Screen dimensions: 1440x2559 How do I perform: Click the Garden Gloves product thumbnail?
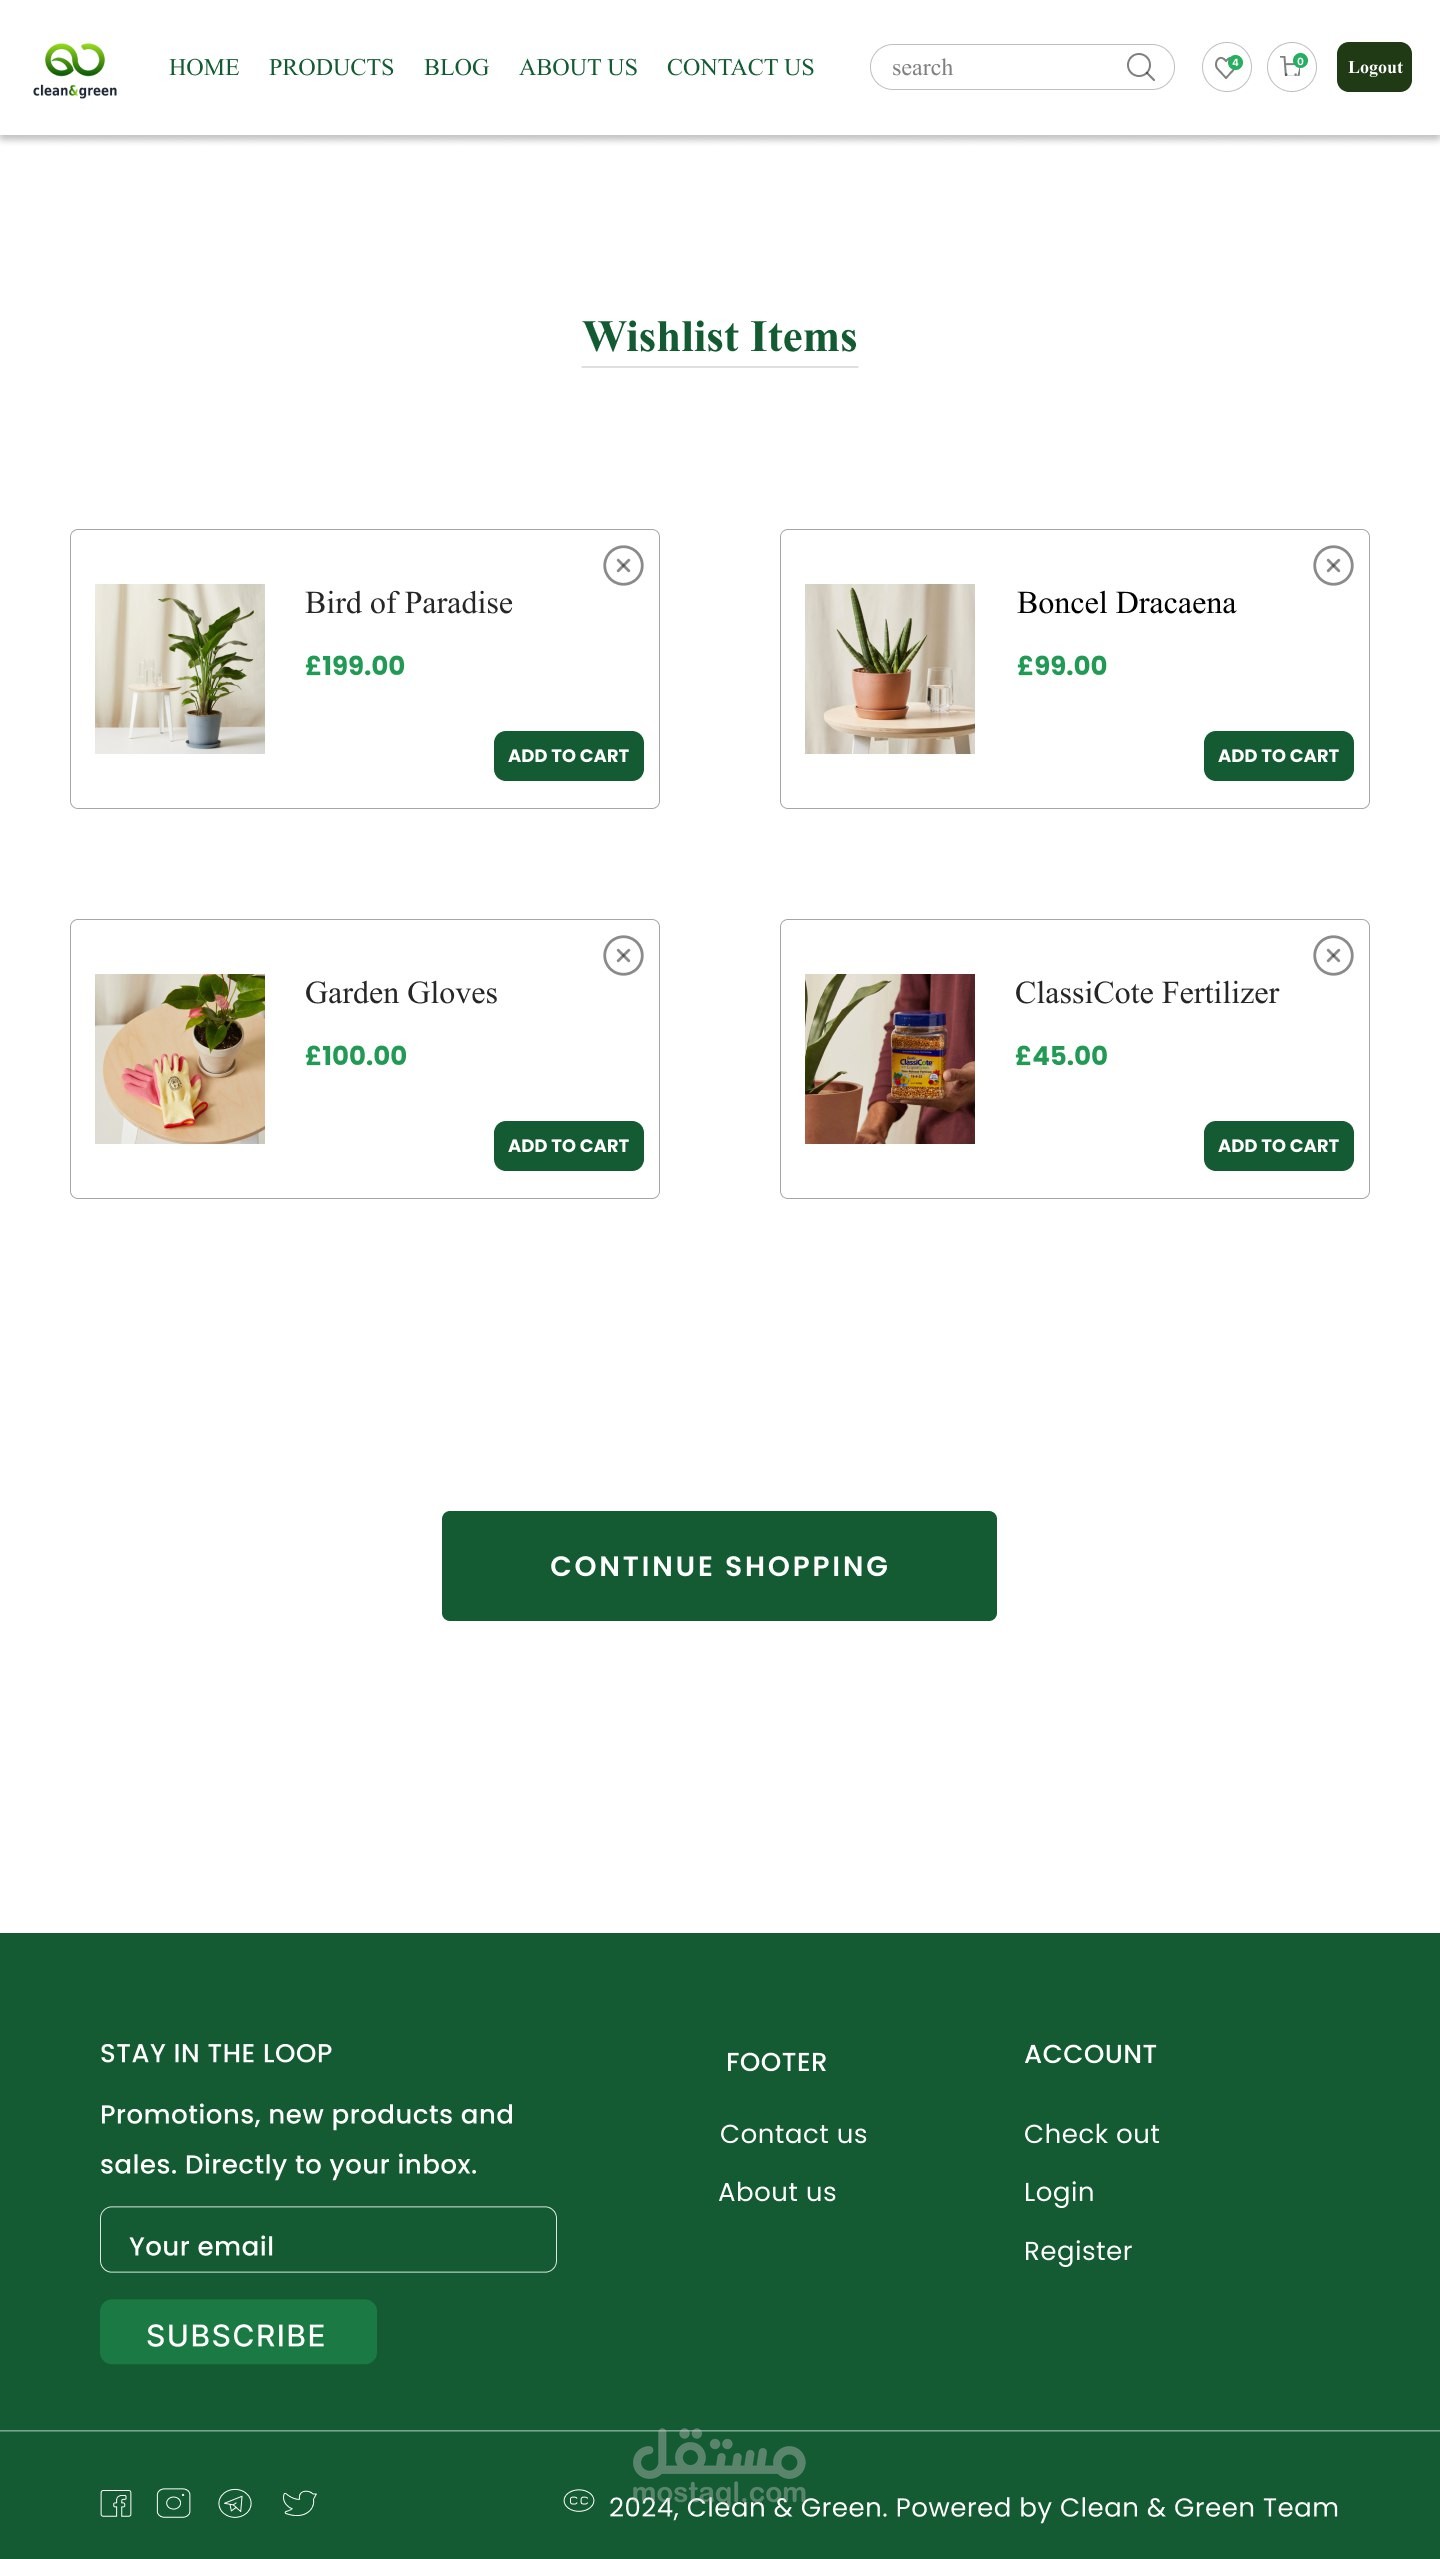point(180,1058)
